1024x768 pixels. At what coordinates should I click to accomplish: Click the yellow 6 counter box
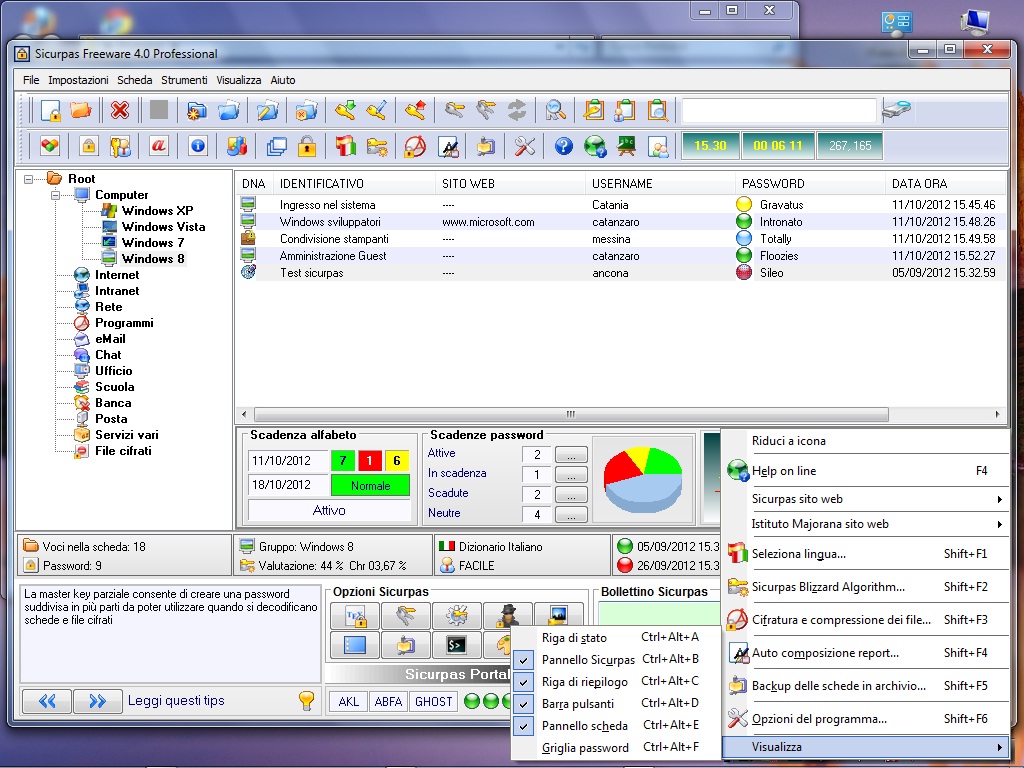coord(396,460)
